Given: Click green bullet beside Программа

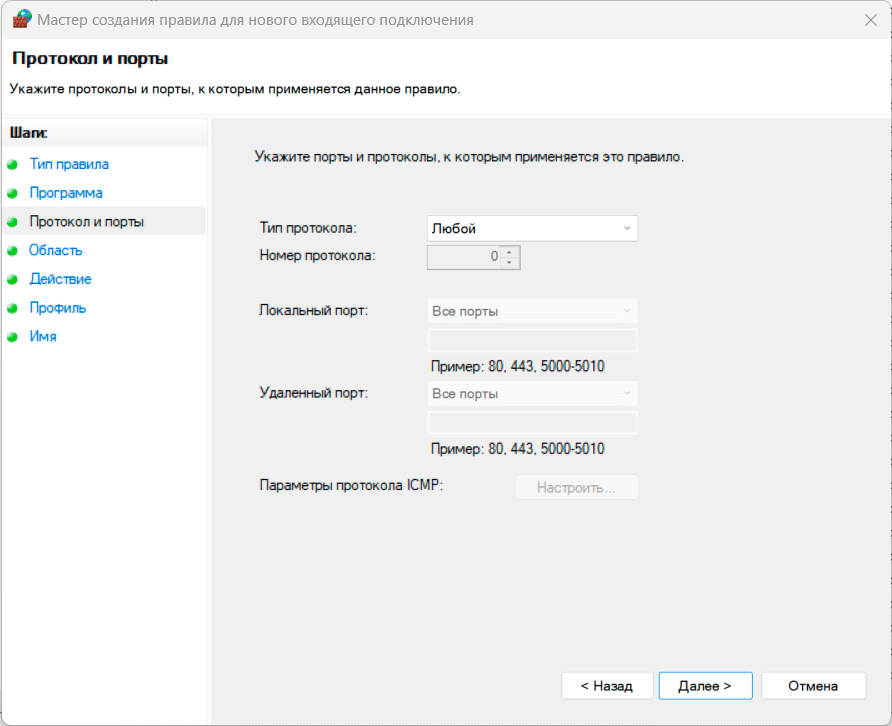Looking at the screenshot, I should pos(12,193).
